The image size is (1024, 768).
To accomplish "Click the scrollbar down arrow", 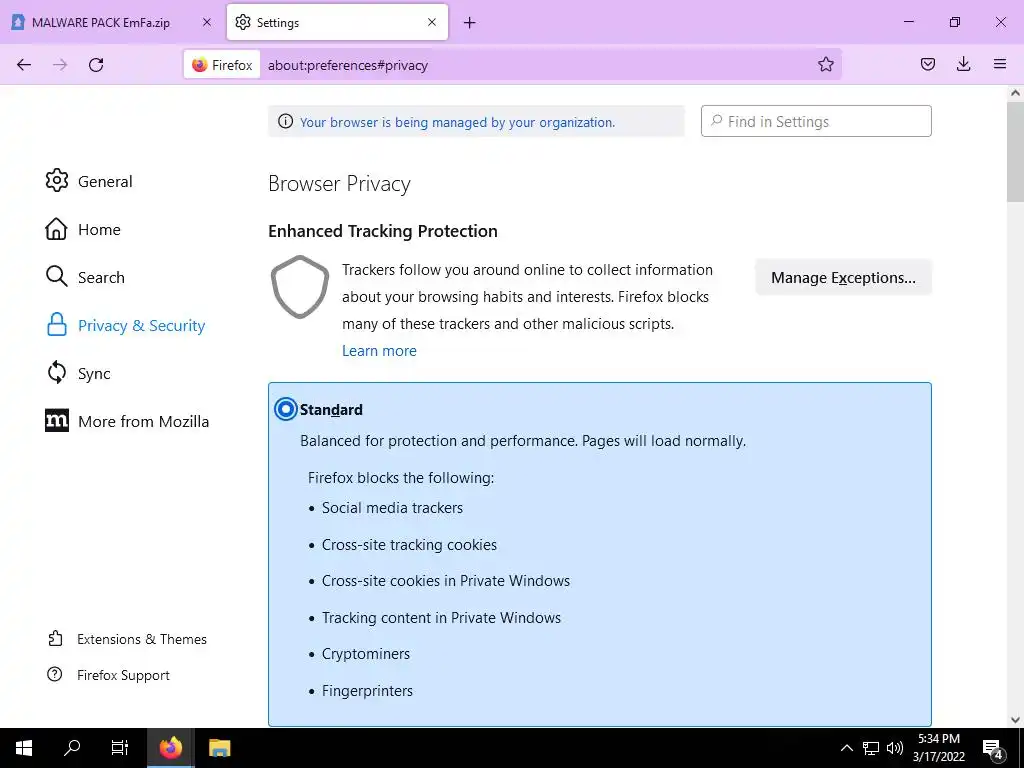I will click(1015, 720).
